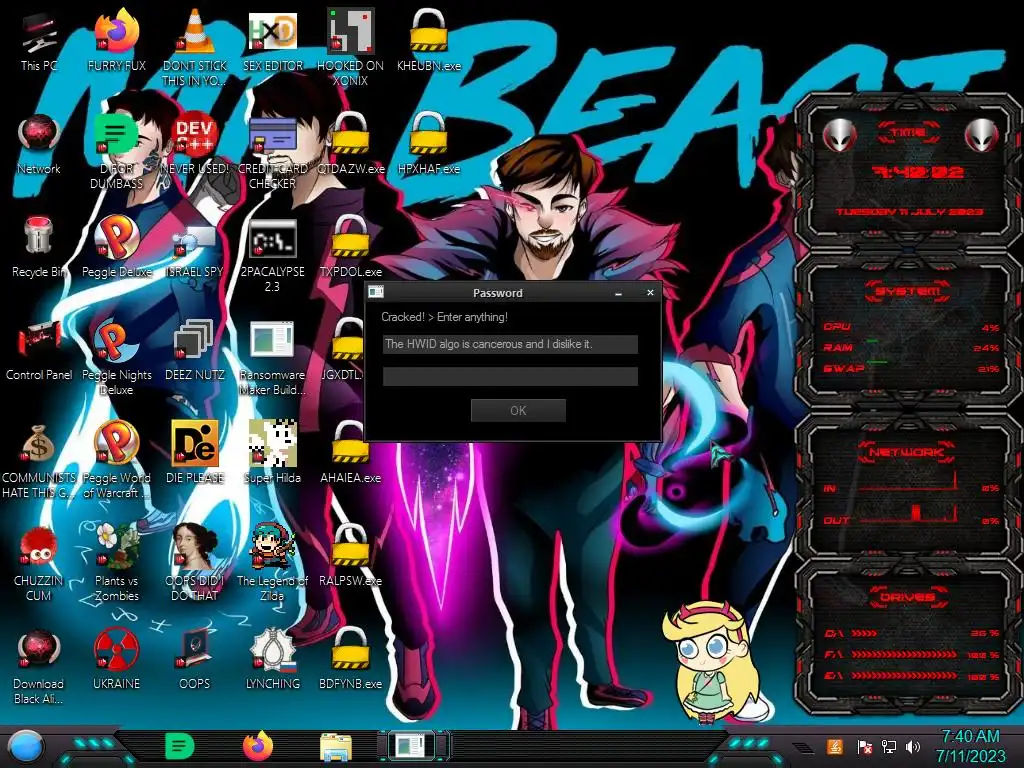This screenshot has width=1024, height=768.
Task: Click the HWID algo text field
Action: pos(510,344)
